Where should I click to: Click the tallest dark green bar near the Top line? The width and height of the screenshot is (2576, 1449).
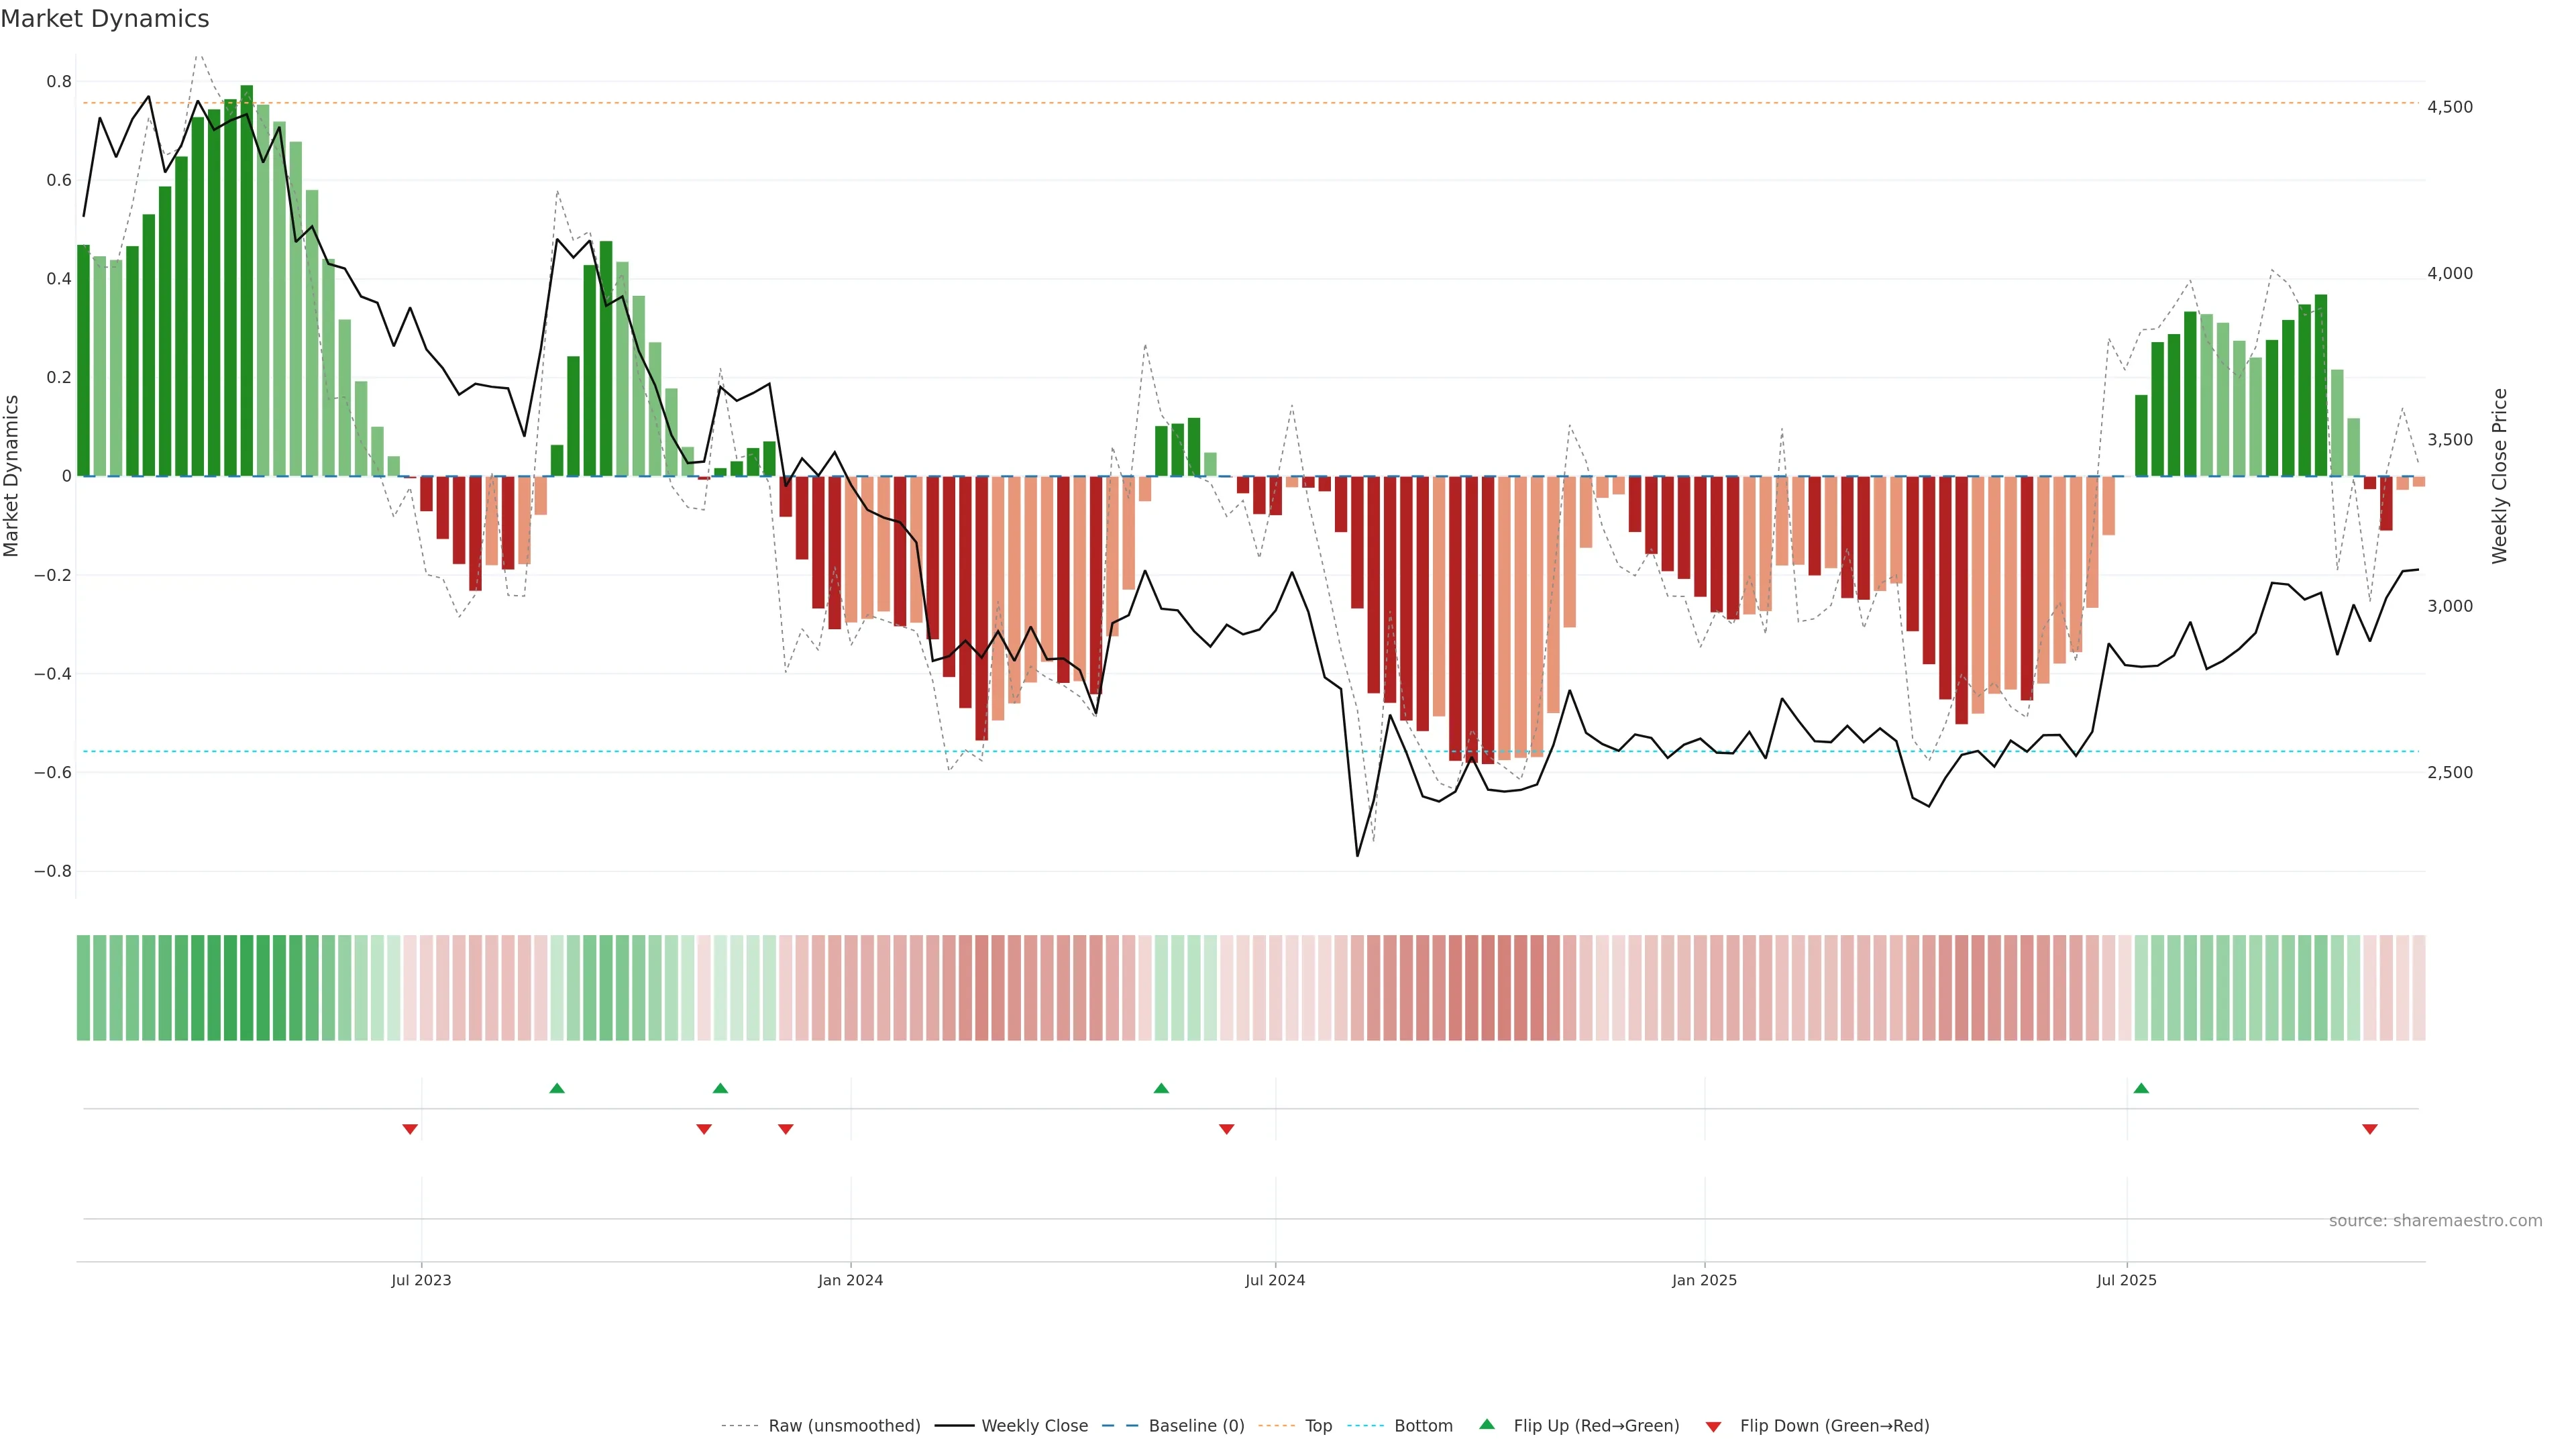click(x=247, y=280)
